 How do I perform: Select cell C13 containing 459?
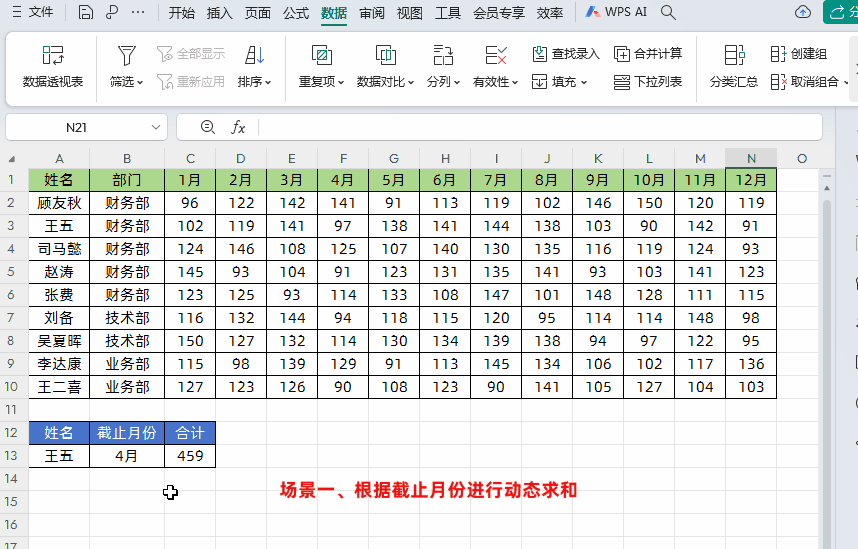(x=190, y=456)
